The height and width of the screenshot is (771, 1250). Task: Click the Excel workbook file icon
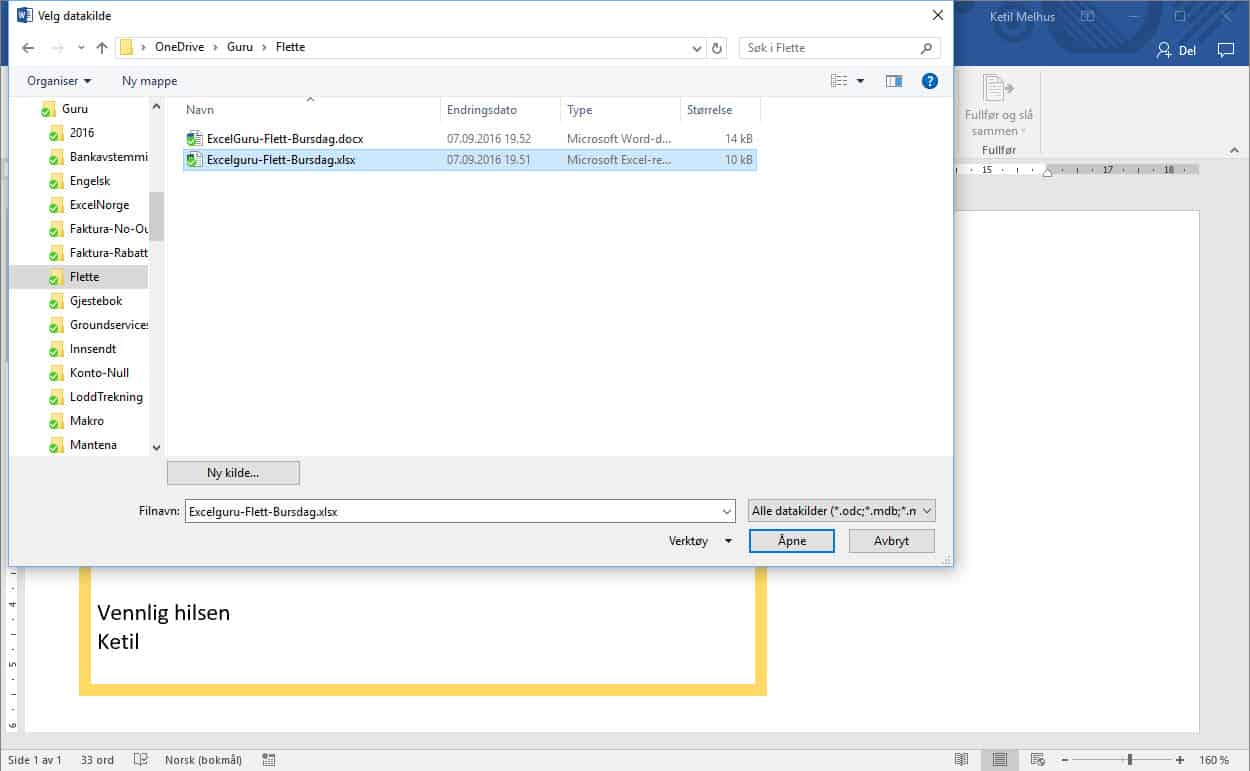click(194, 160)
